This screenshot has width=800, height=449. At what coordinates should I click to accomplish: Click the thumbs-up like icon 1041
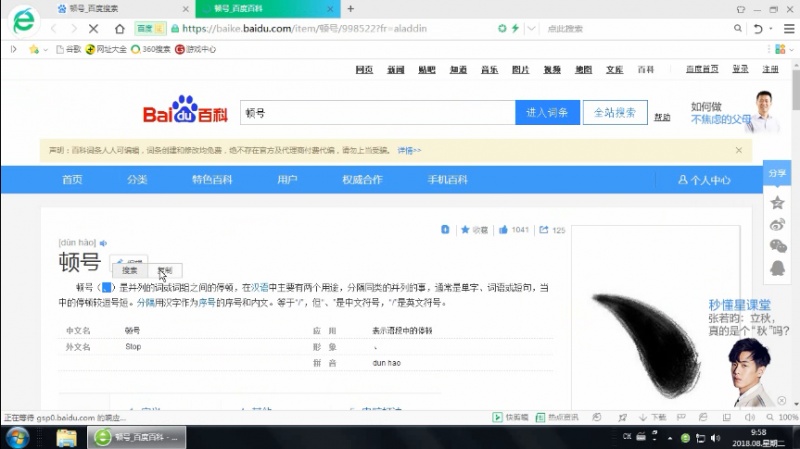[x=504, y=230]
